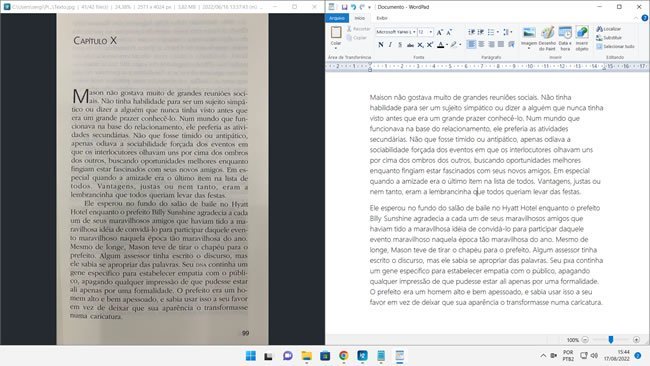Click the Copiar (copy) button
This screenshot has width=650, height=366.
357,38
